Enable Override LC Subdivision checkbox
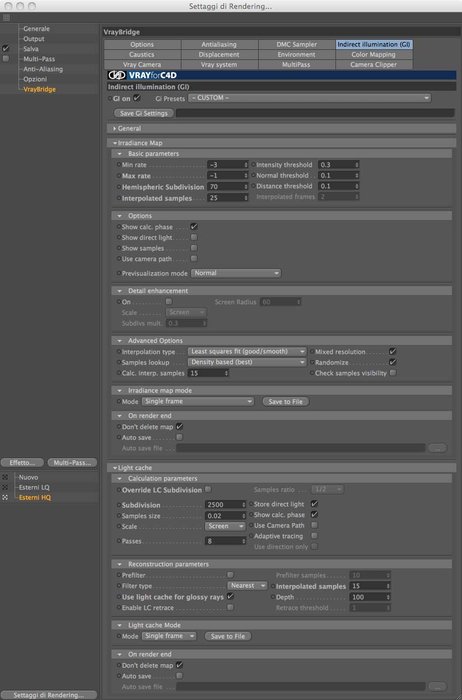This screenshot has width=462, height=700. pos(208,489)
